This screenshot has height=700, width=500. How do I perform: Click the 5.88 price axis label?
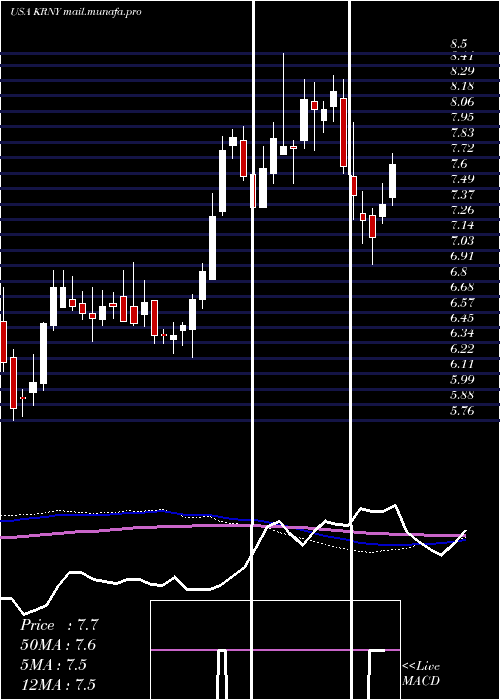[462, 395]
